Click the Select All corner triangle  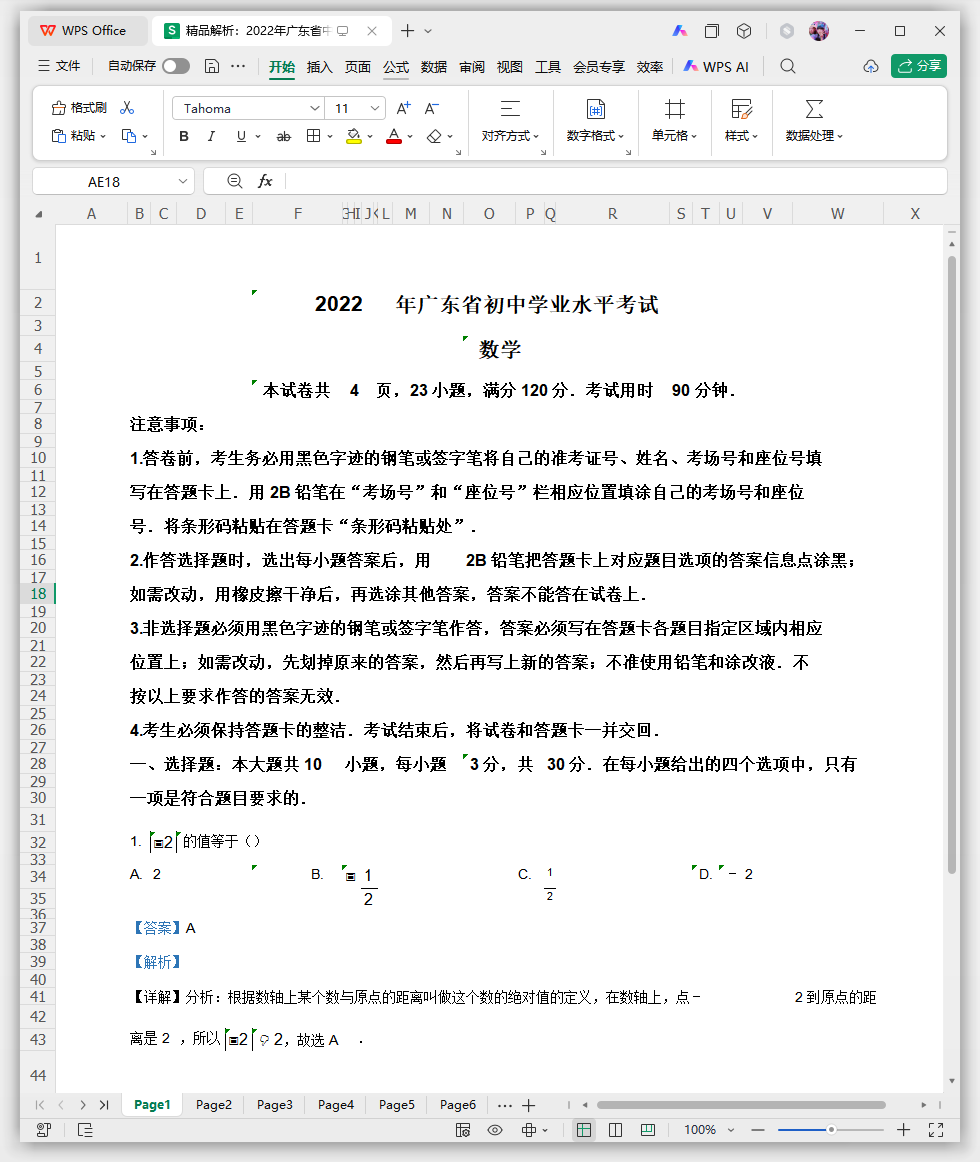pos(39,214)
